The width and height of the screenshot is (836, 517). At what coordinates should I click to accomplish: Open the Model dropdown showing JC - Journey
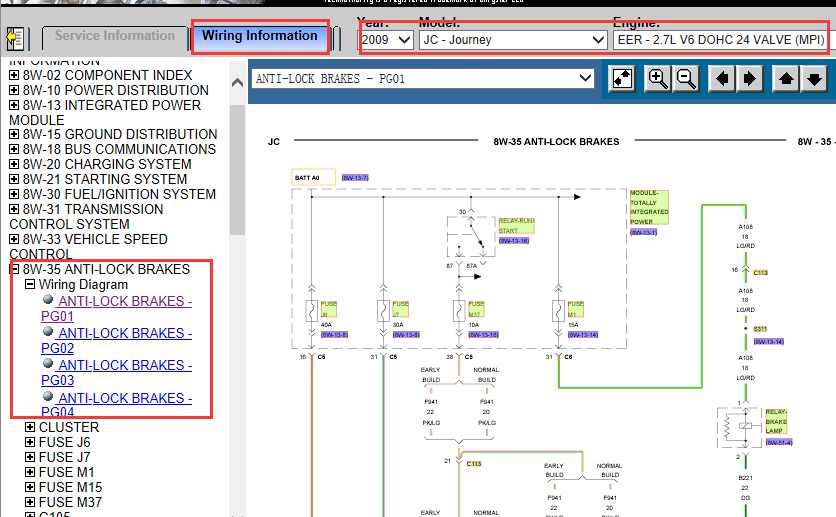(x=513, y=40)
